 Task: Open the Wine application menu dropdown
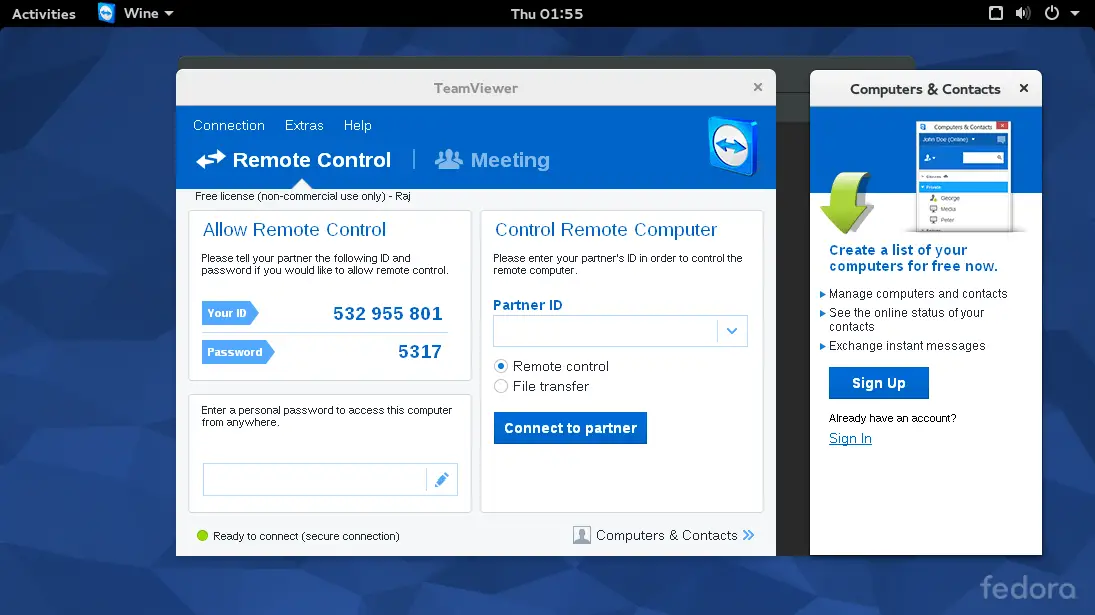point(148,13)
